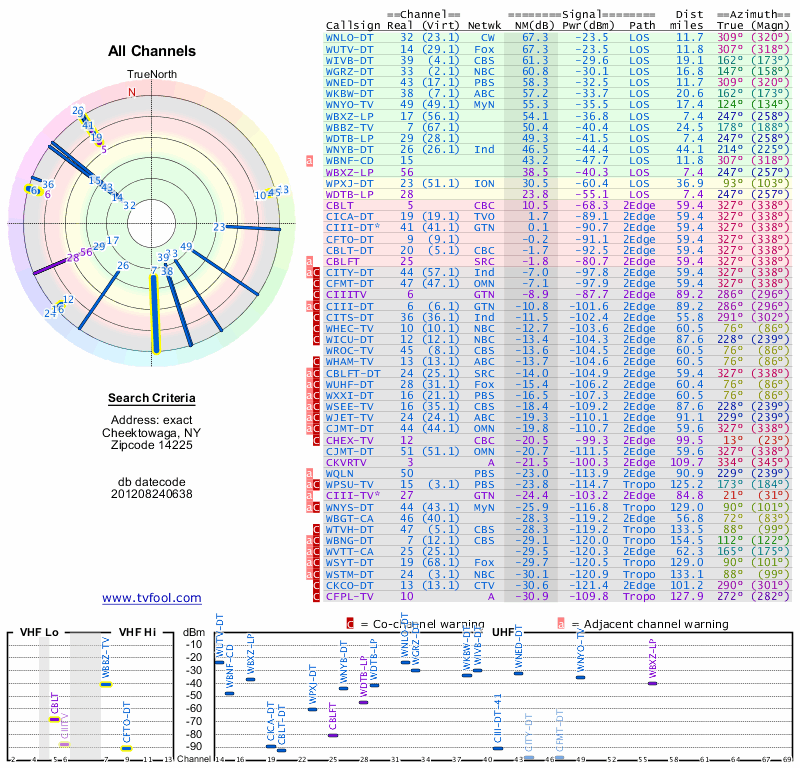Image resolution: width=800 pixels, height=768 pixels.
Task: Select the WIVB-DT callsign row
Action: 349,60
